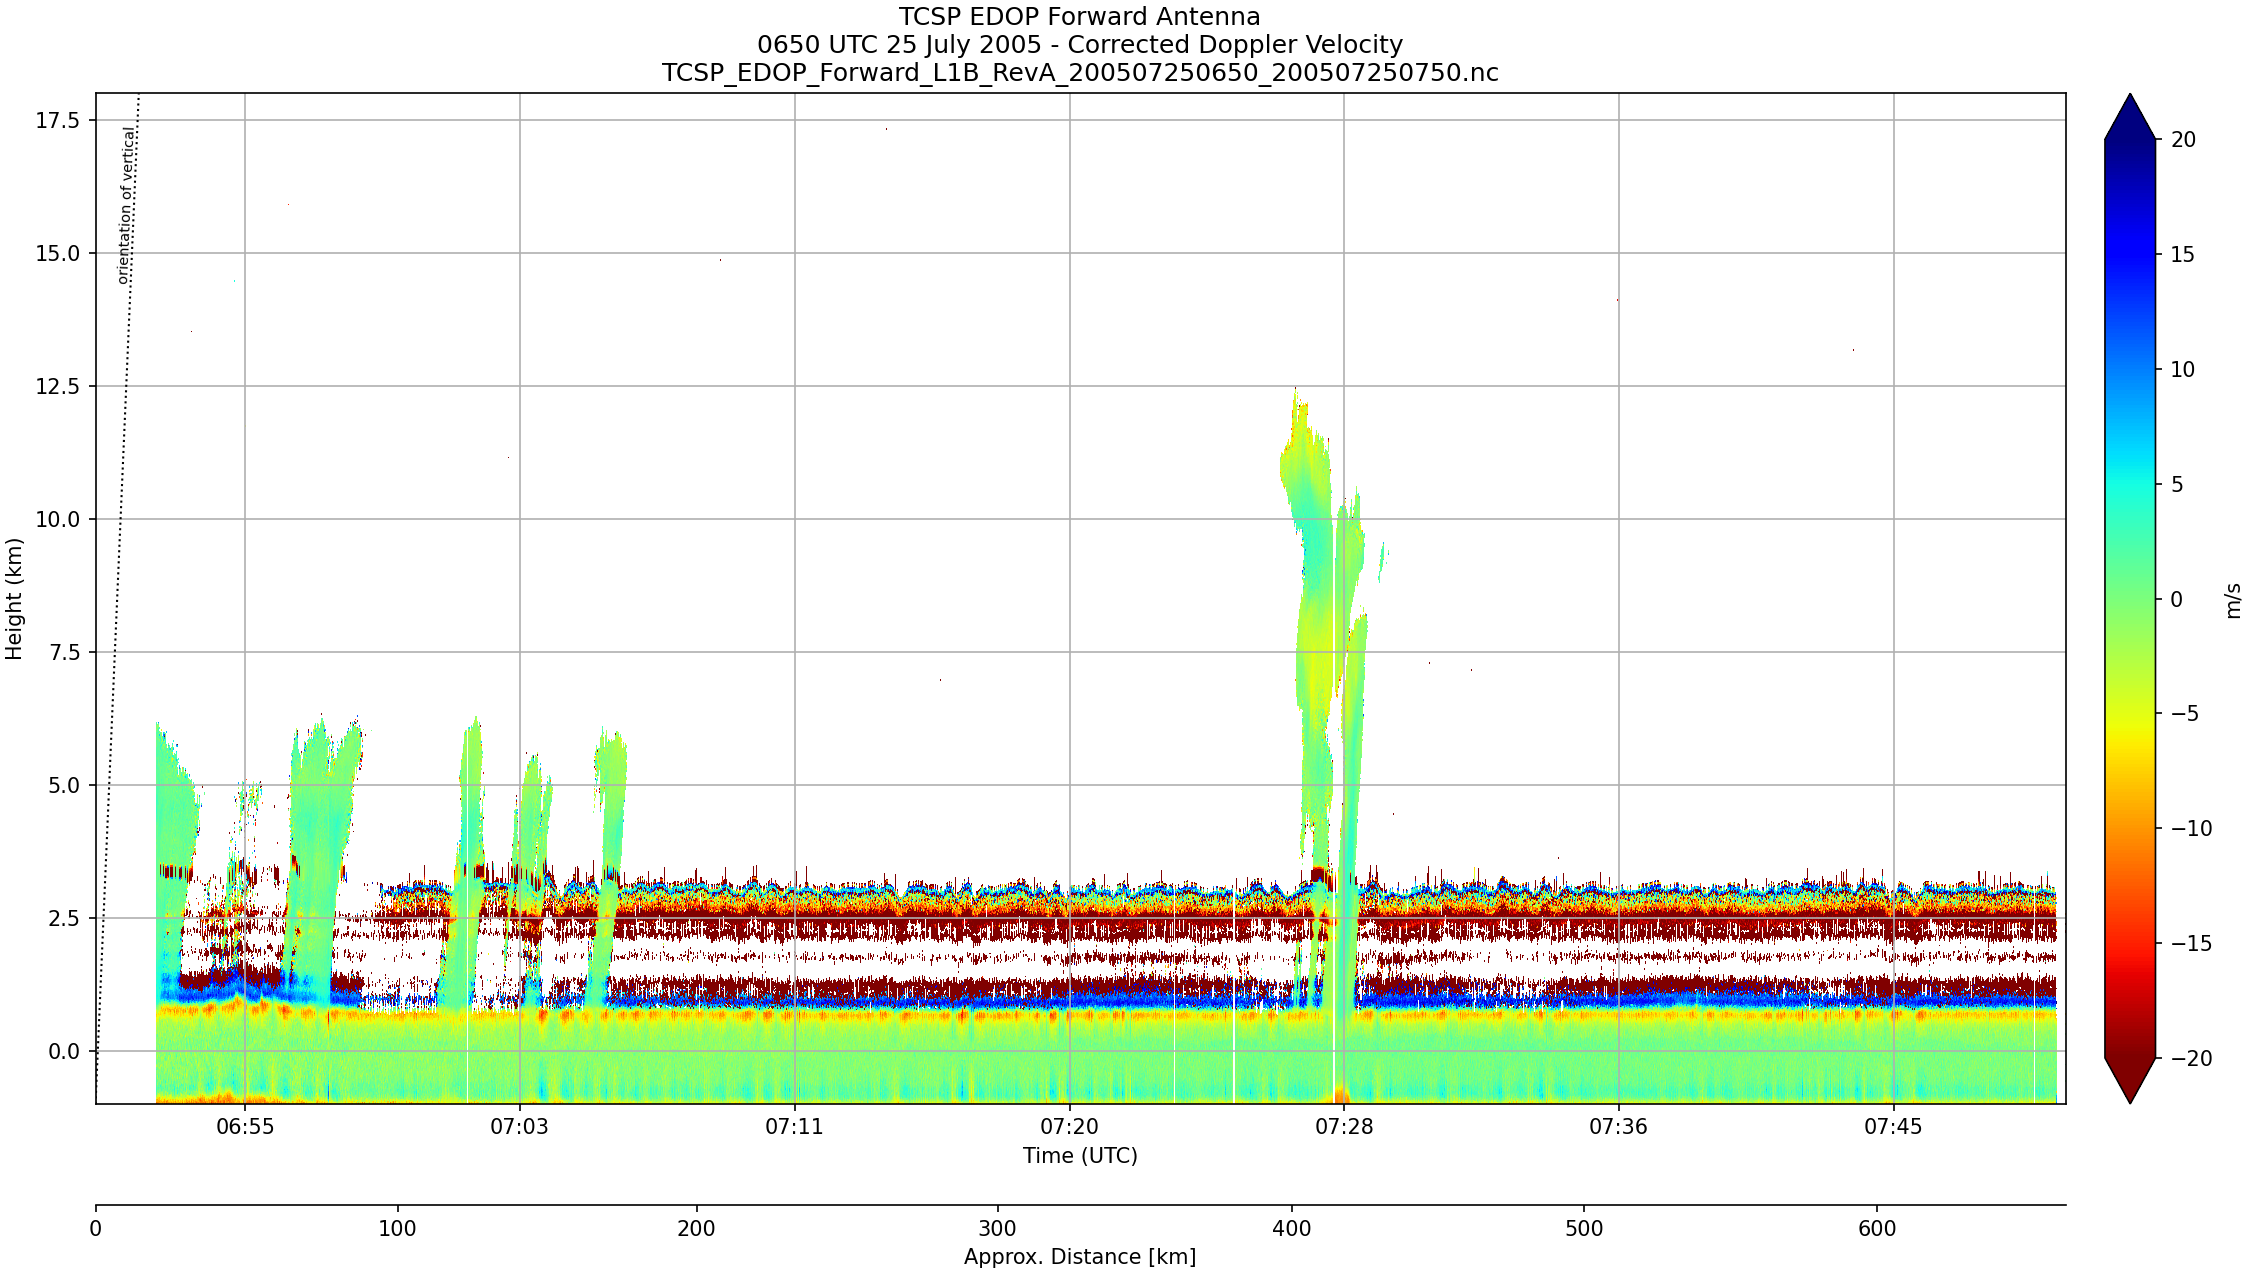Viewport: 2250px width, 1275px height.
Task: Click the colorbar tick label 5
Action: (2177, 485)
